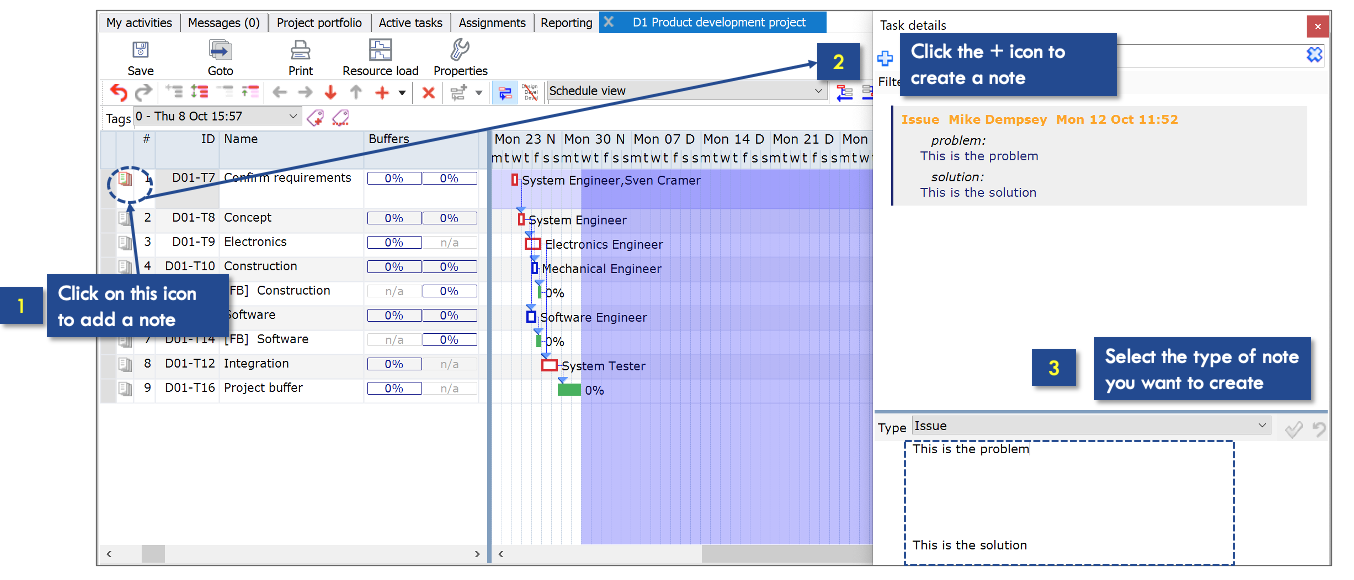Switch to My activities tab
The image size is (1354, 580).
click(139, 23)
